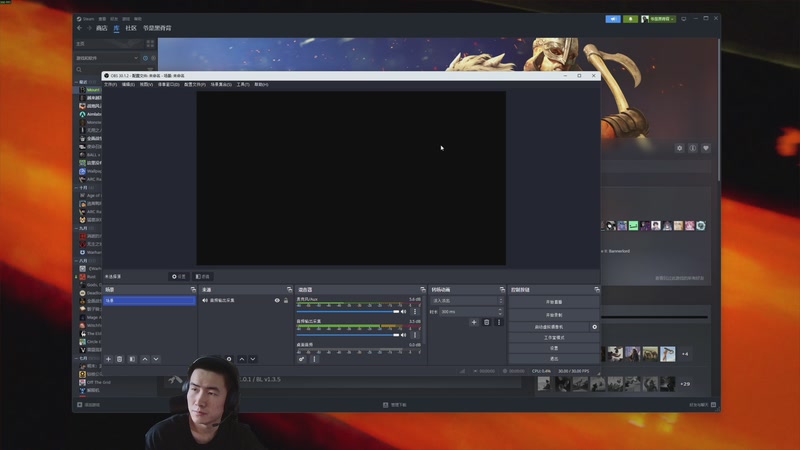Click Steam back arrow
This screenshot has height=450, width=800.
[x=80, y=28]
